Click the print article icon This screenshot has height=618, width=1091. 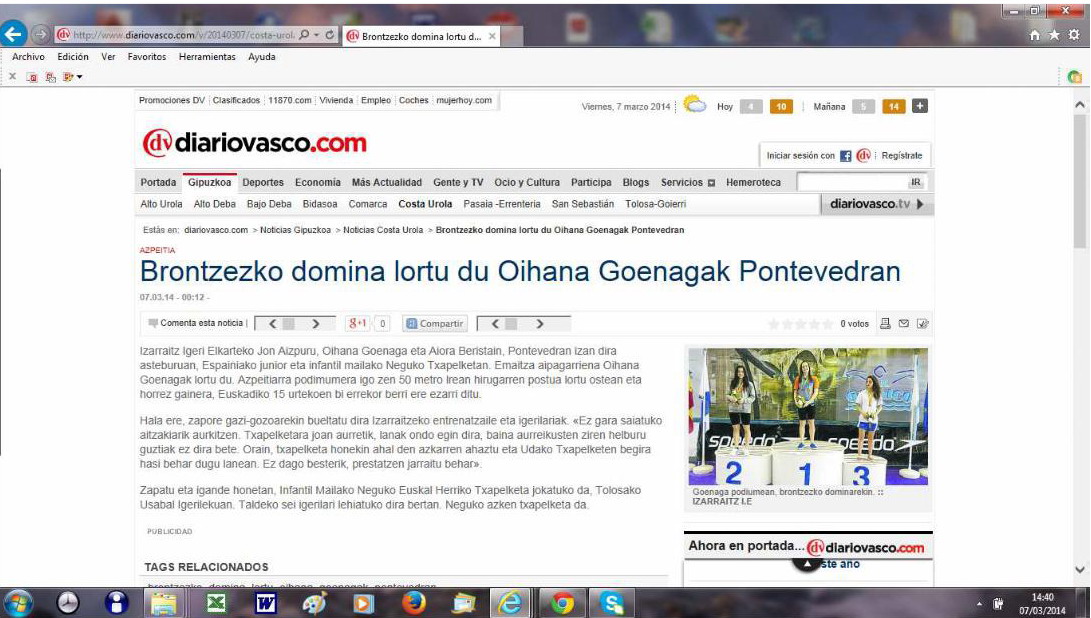tap(884, 324)
